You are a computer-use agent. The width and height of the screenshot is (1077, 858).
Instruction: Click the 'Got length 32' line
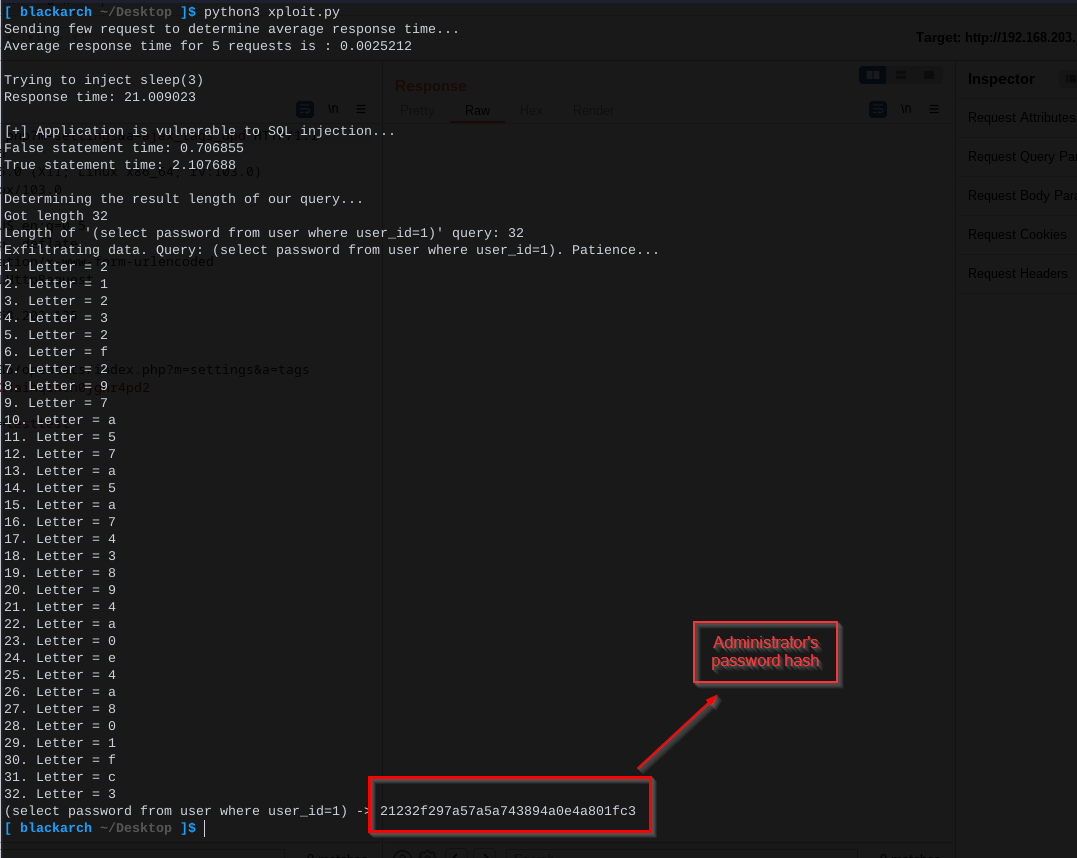coord(56,216)
